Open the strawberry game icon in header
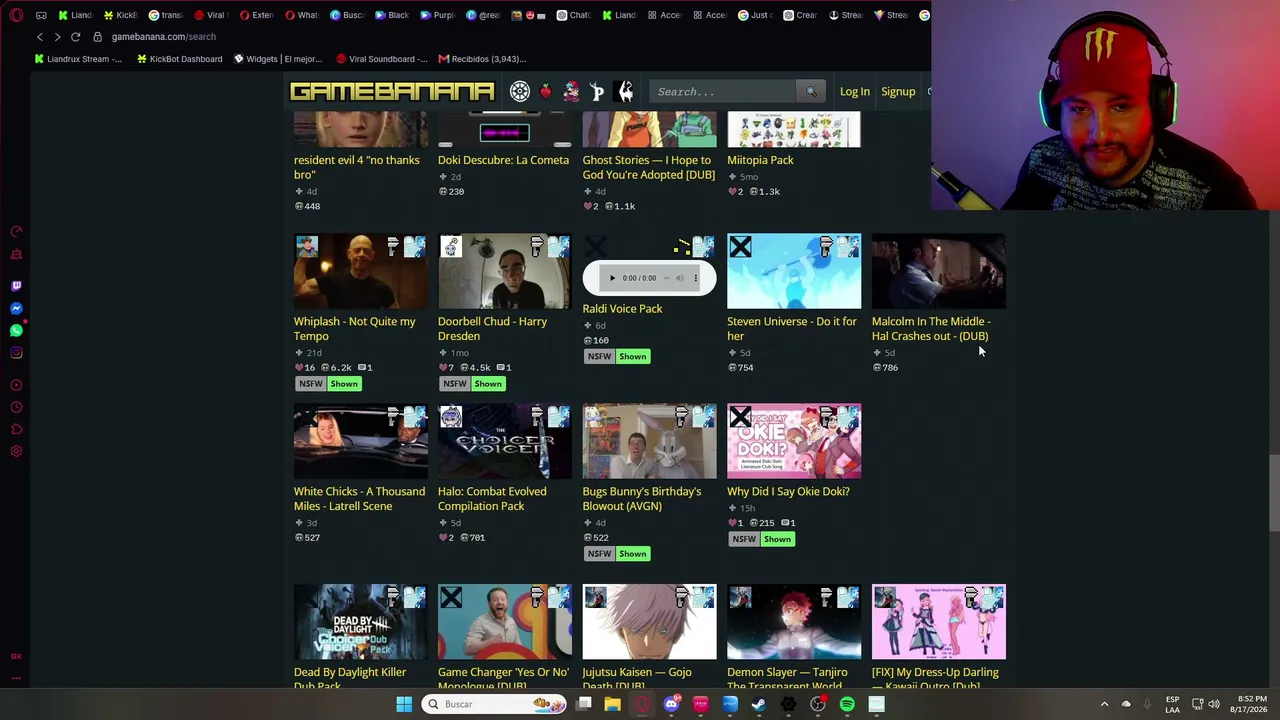Screen dimensions: 1280x720 pos(545,92)
